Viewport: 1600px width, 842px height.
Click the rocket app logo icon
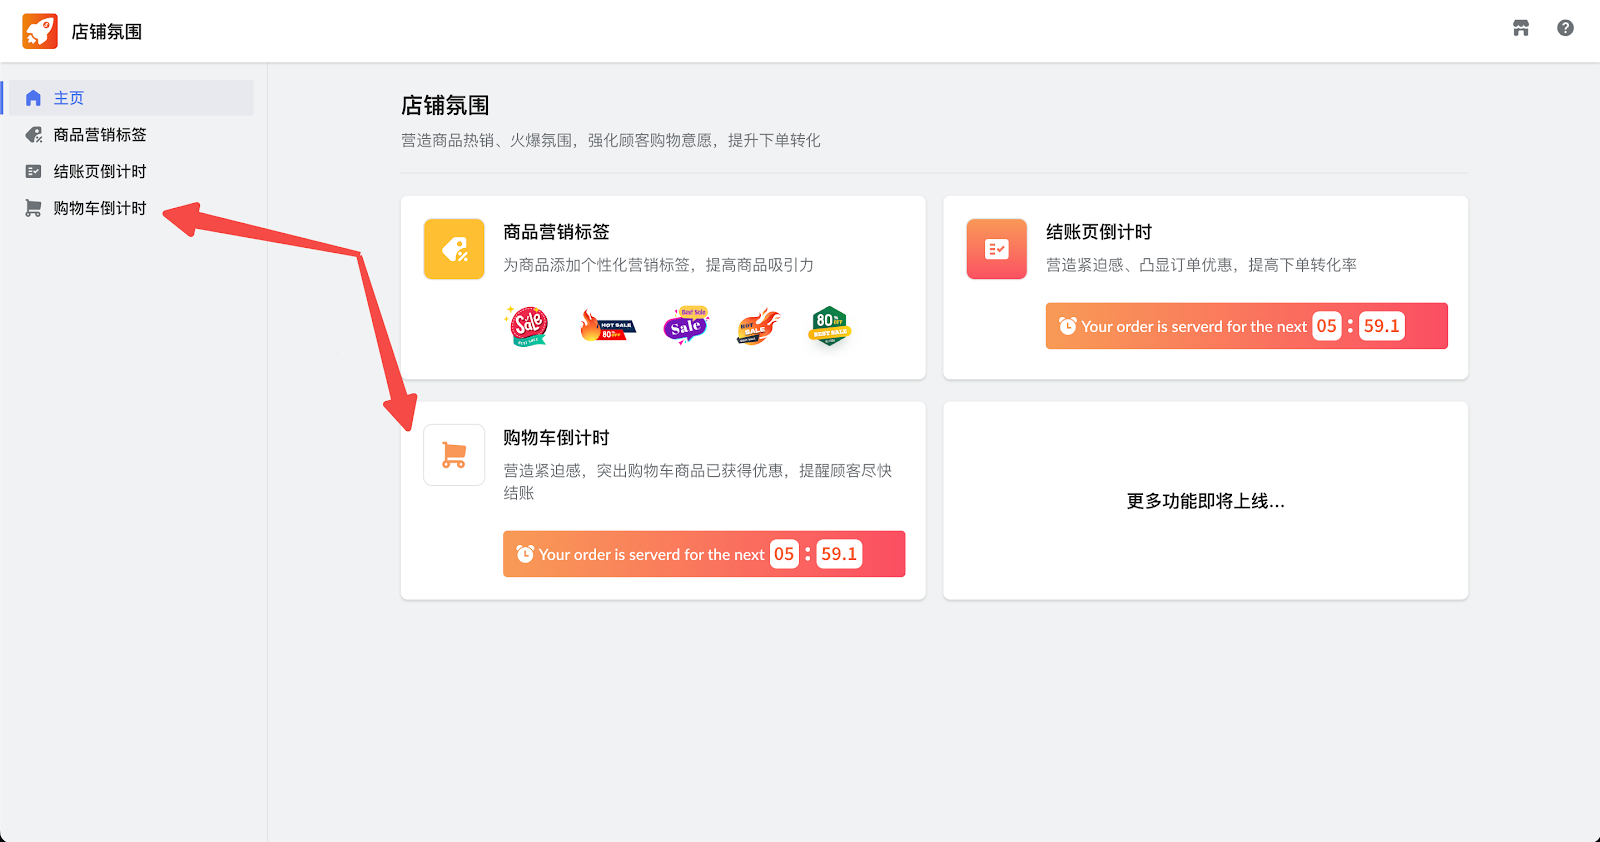[40, 31]
